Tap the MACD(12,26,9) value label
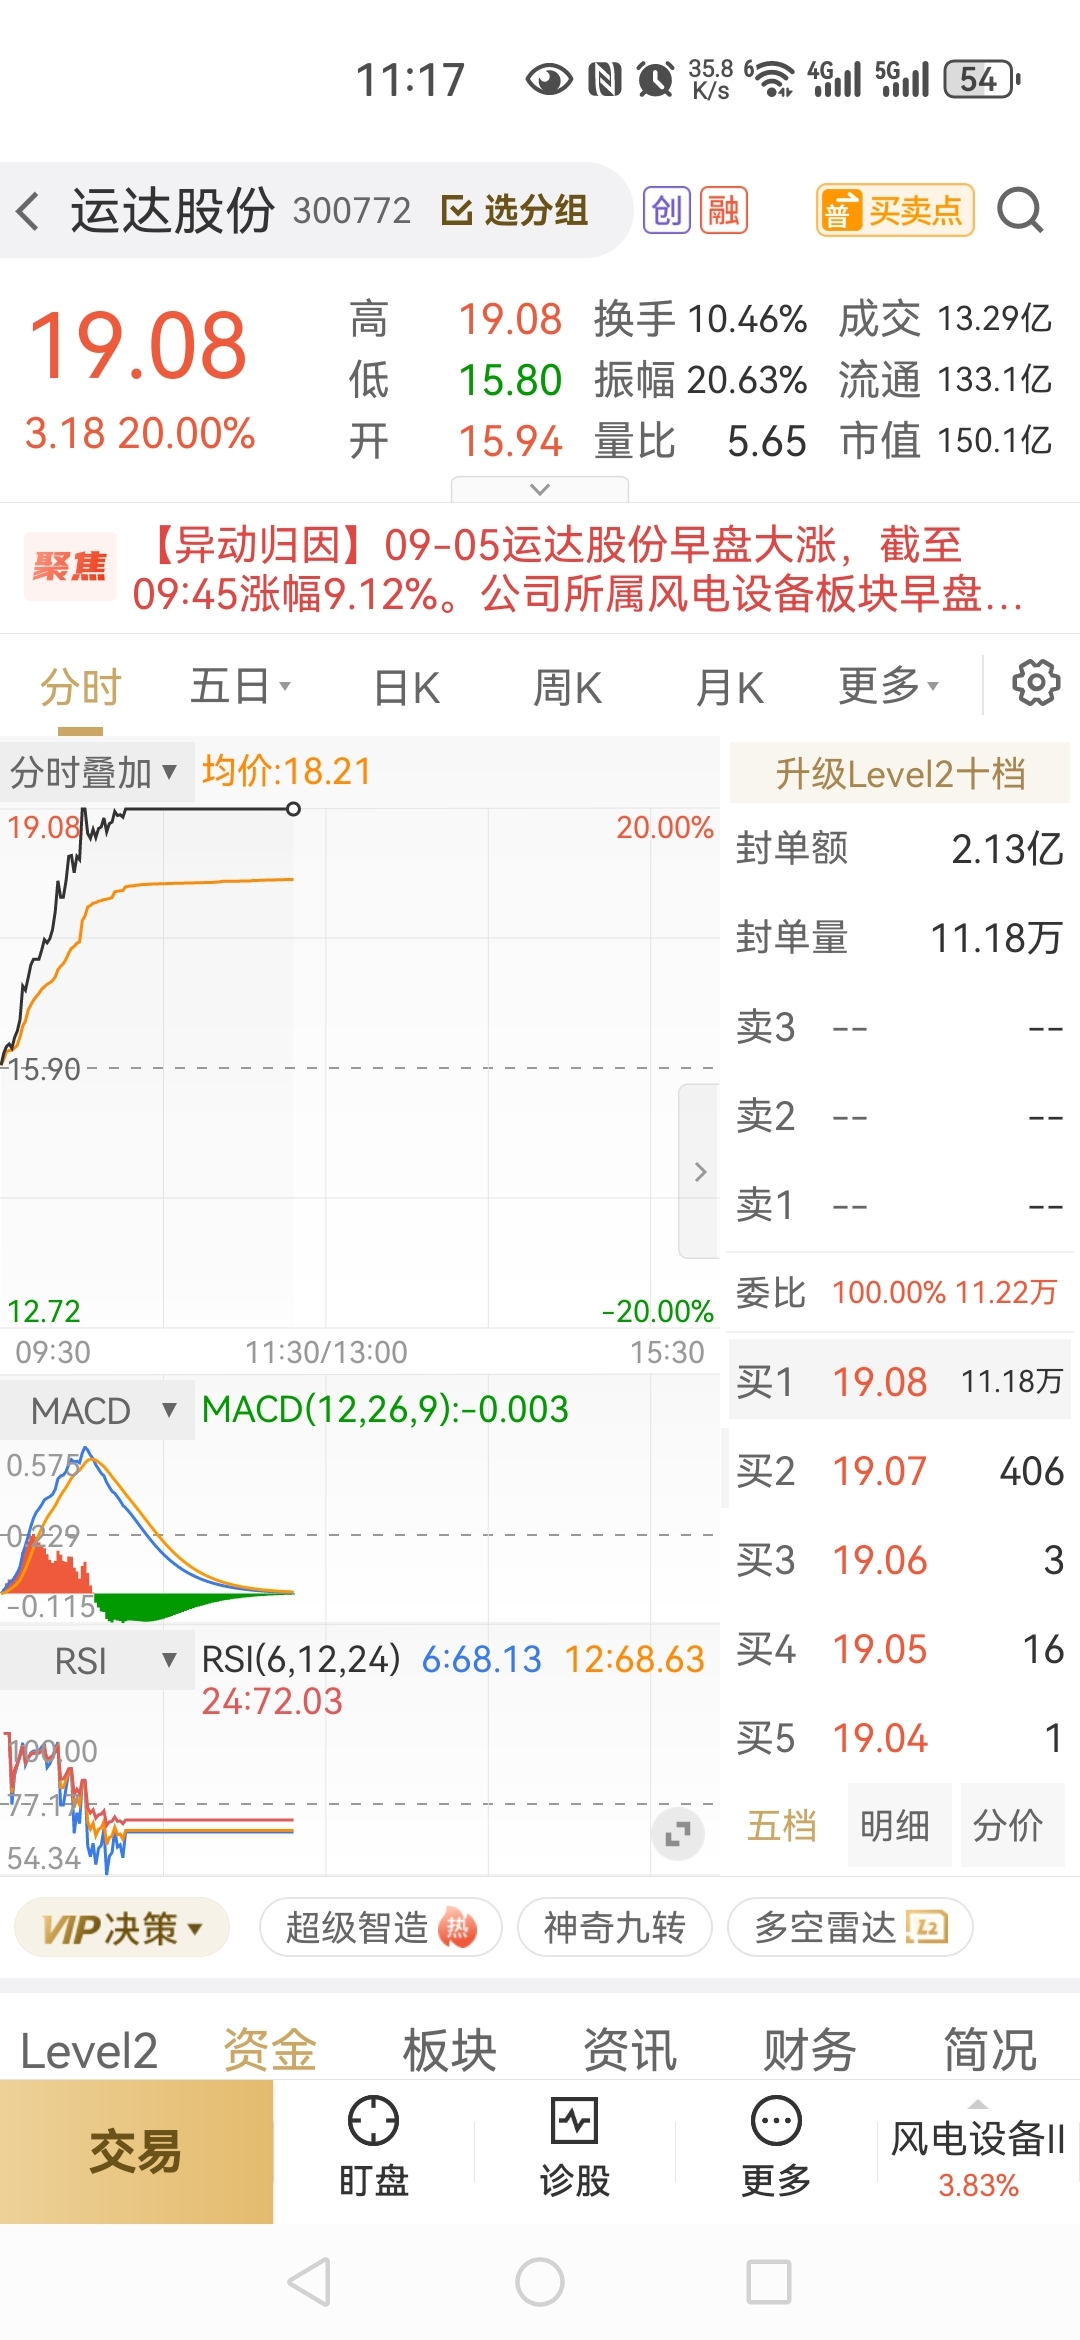Viewport: 1080px width, 2340px height. tap(385, 1409)
